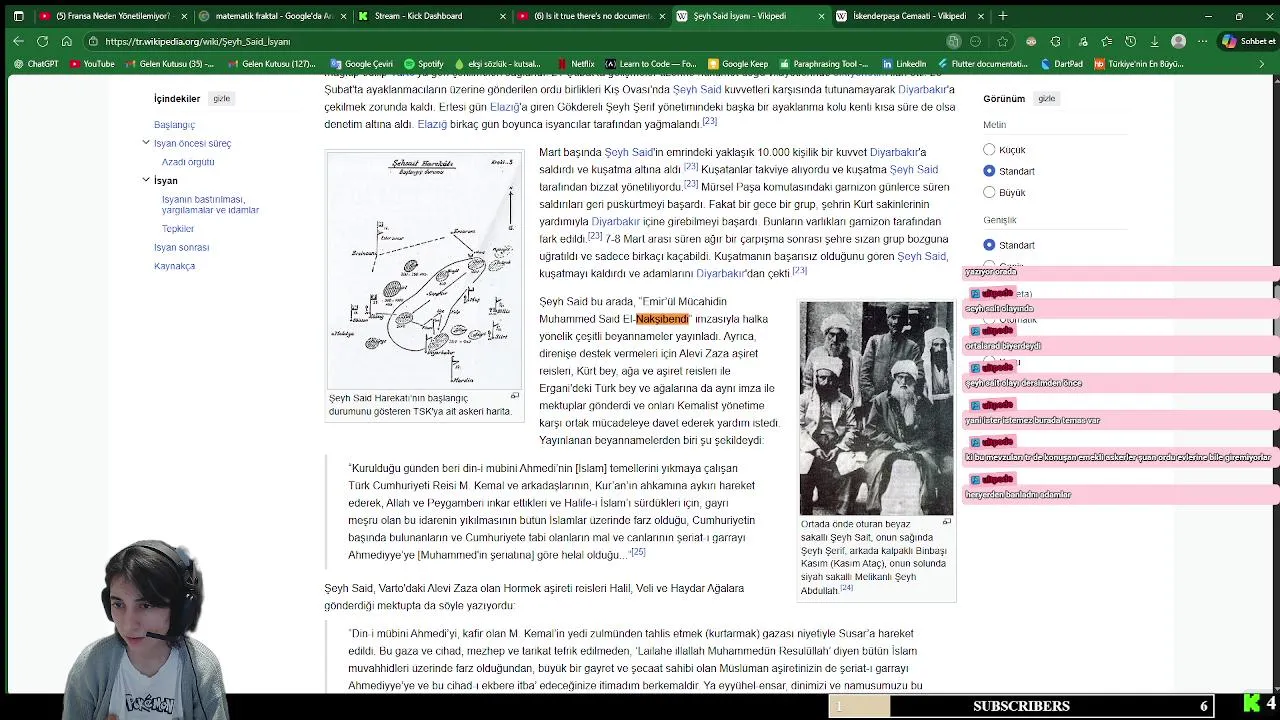Screen dimensions: 1280x720
Task: Open DartPad bookmark
Action: pos(1061,64)
